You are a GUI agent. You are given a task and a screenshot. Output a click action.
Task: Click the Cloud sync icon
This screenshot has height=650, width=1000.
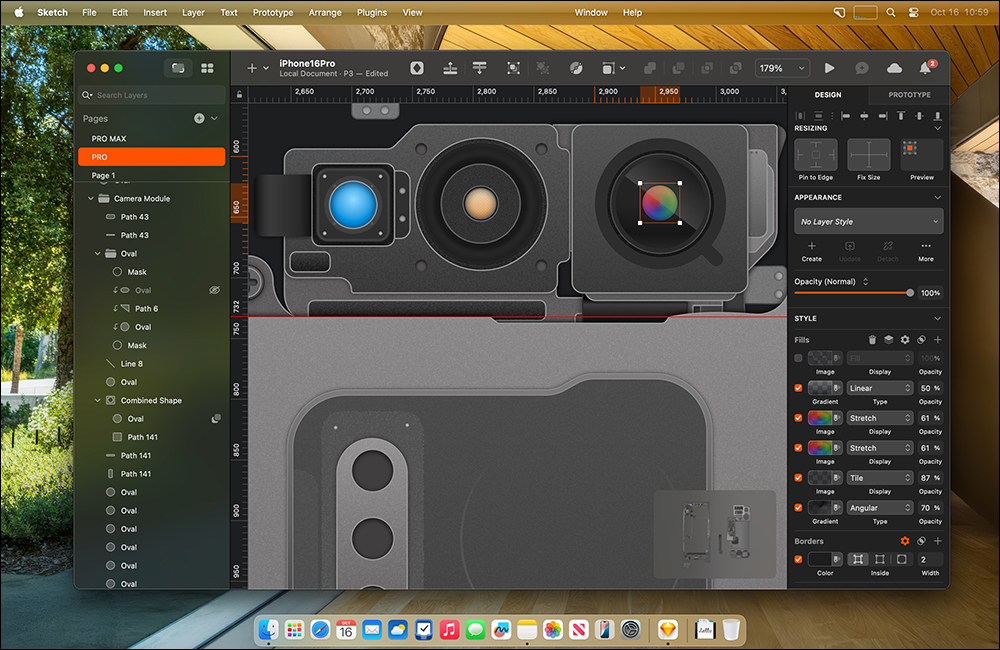(894, 68)
